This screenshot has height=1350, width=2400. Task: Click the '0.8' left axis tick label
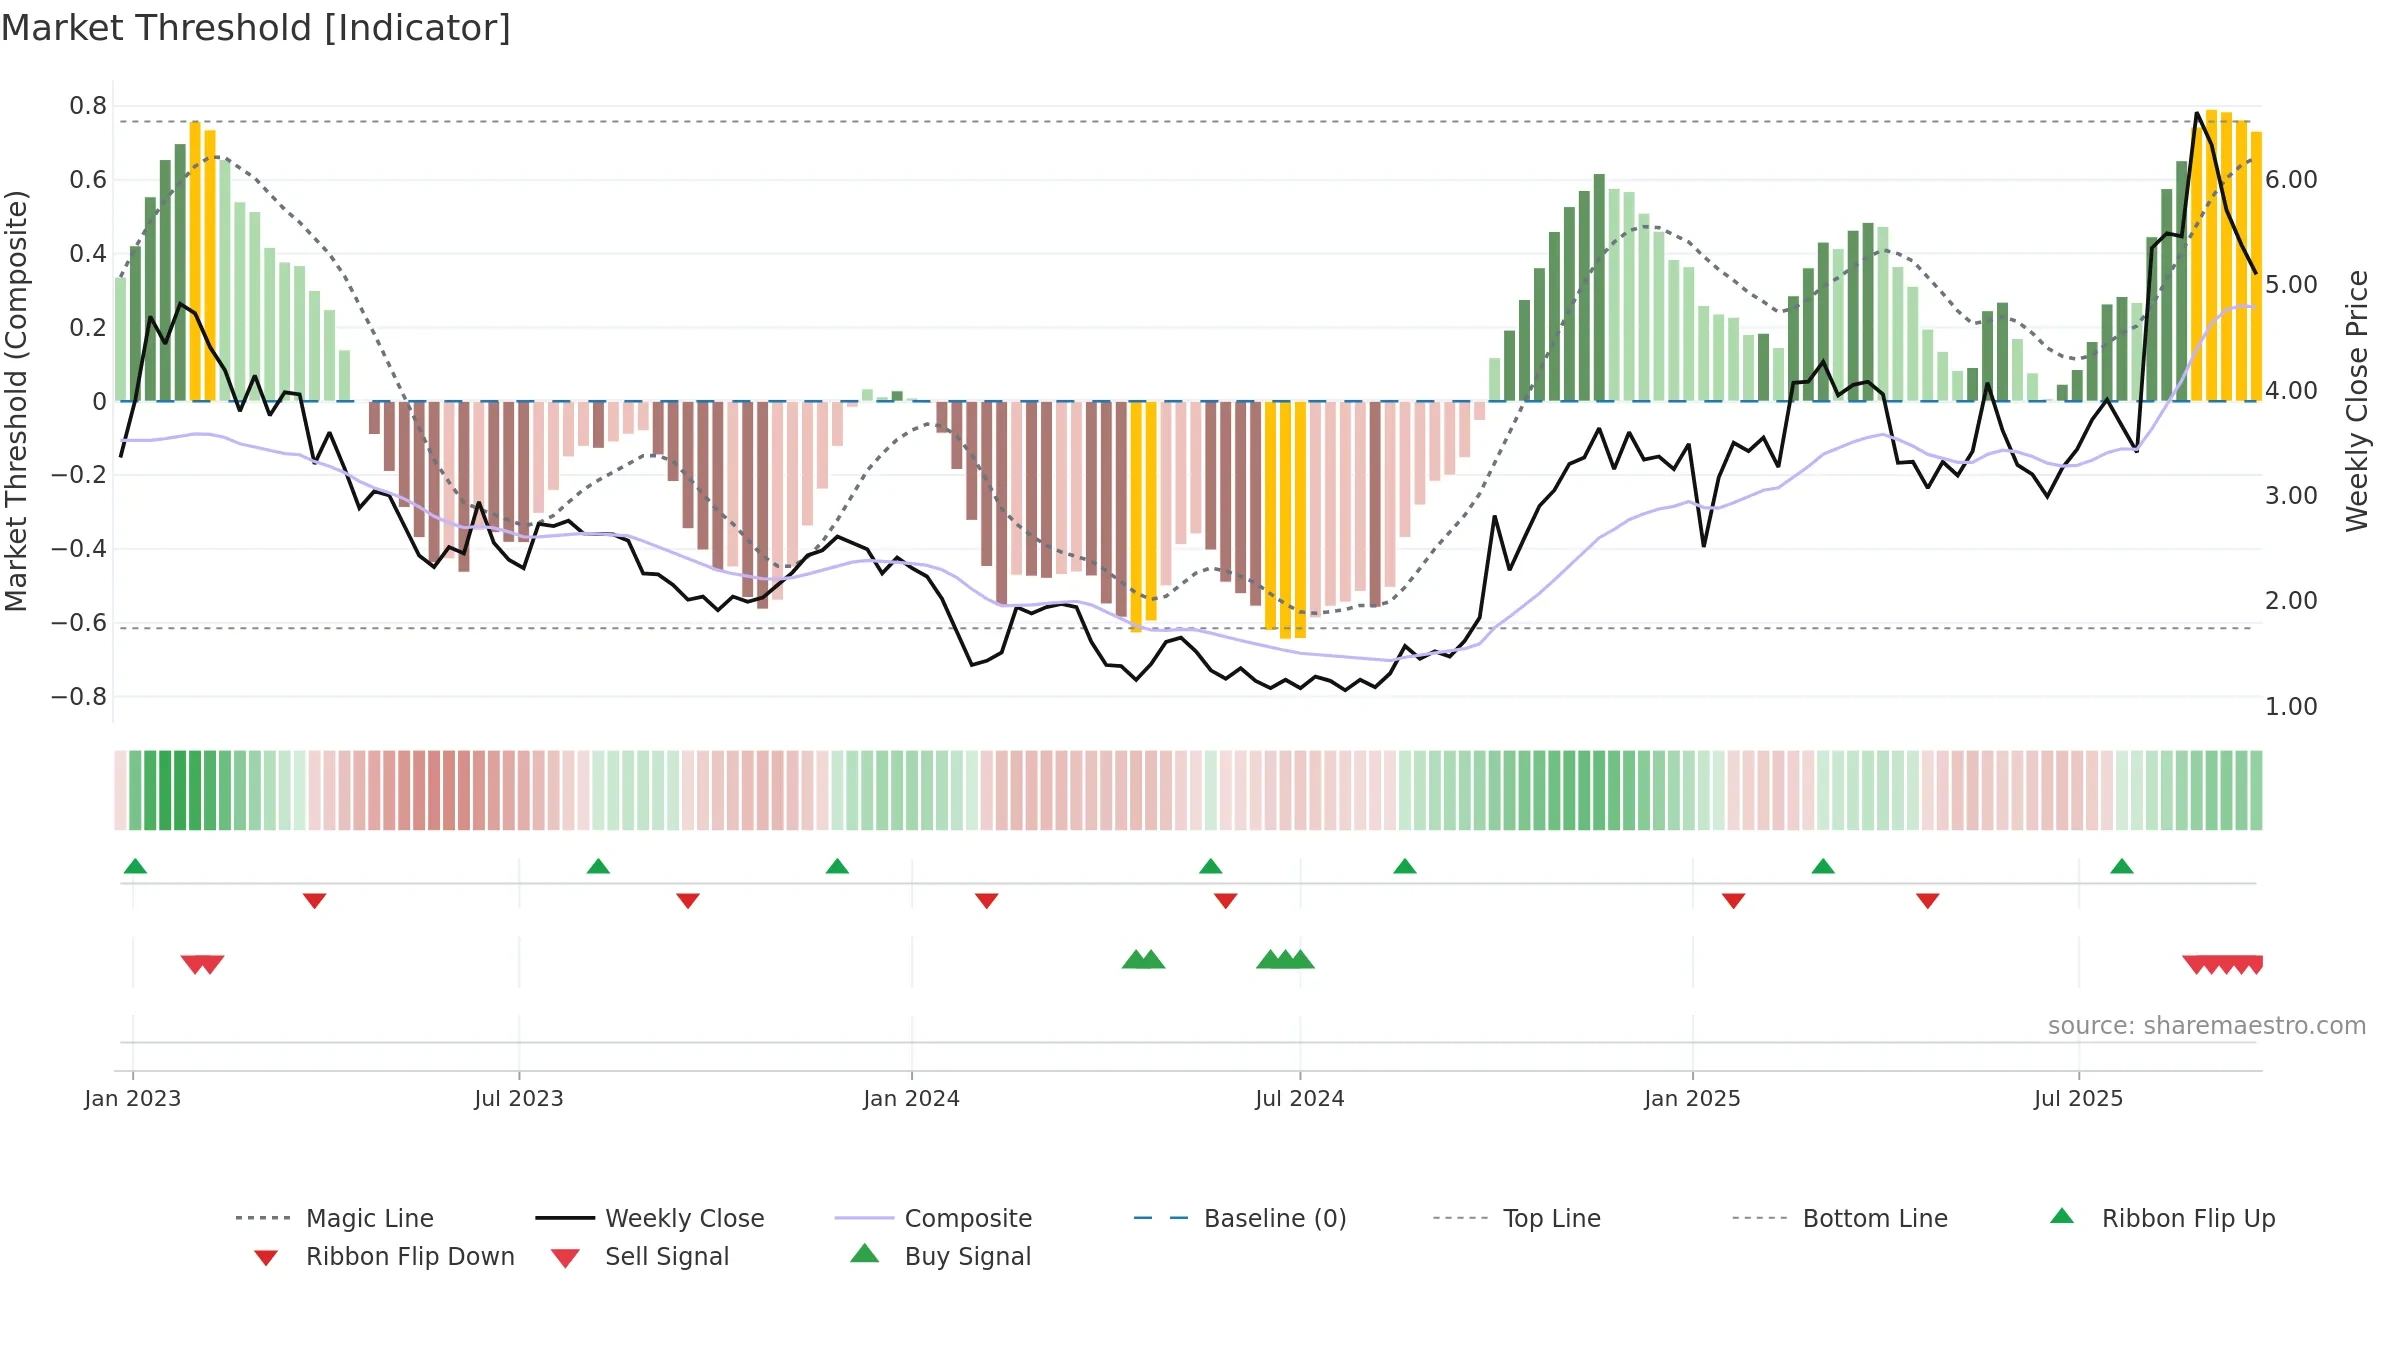(x=88, y=106)
